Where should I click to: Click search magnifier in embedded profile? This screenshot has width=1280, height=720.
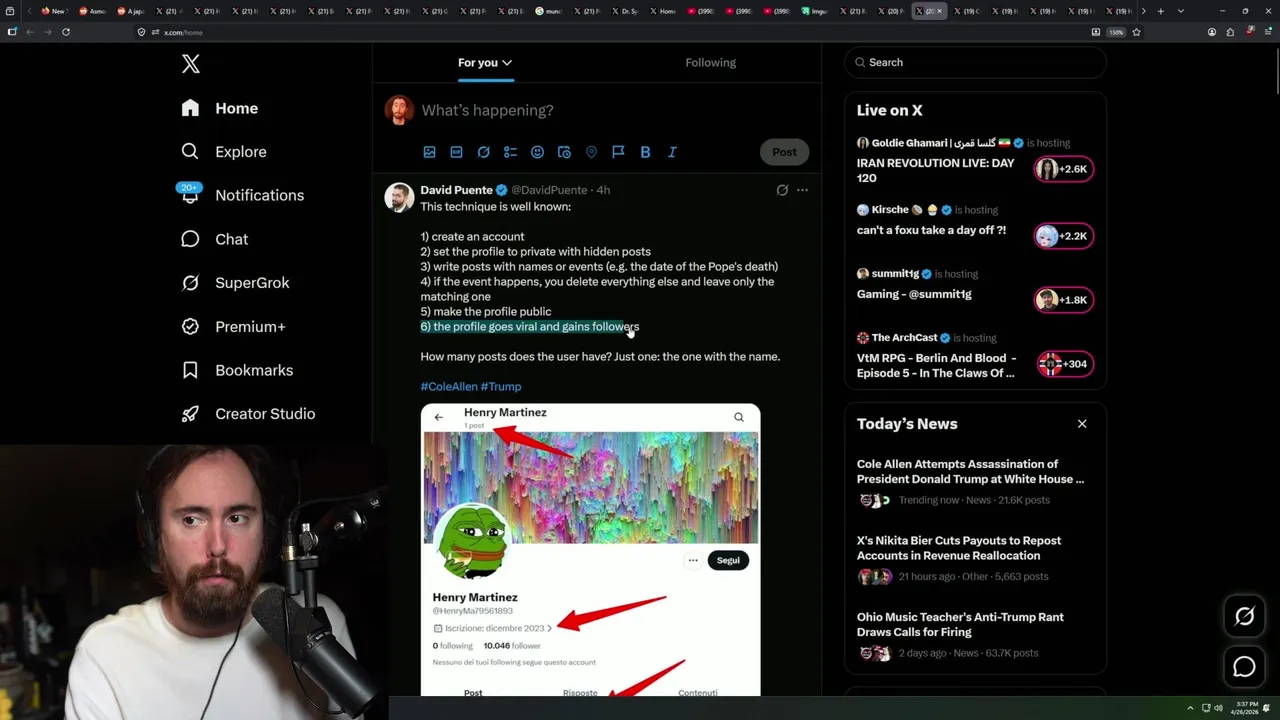pyautogui.click(x=739, y=417)
